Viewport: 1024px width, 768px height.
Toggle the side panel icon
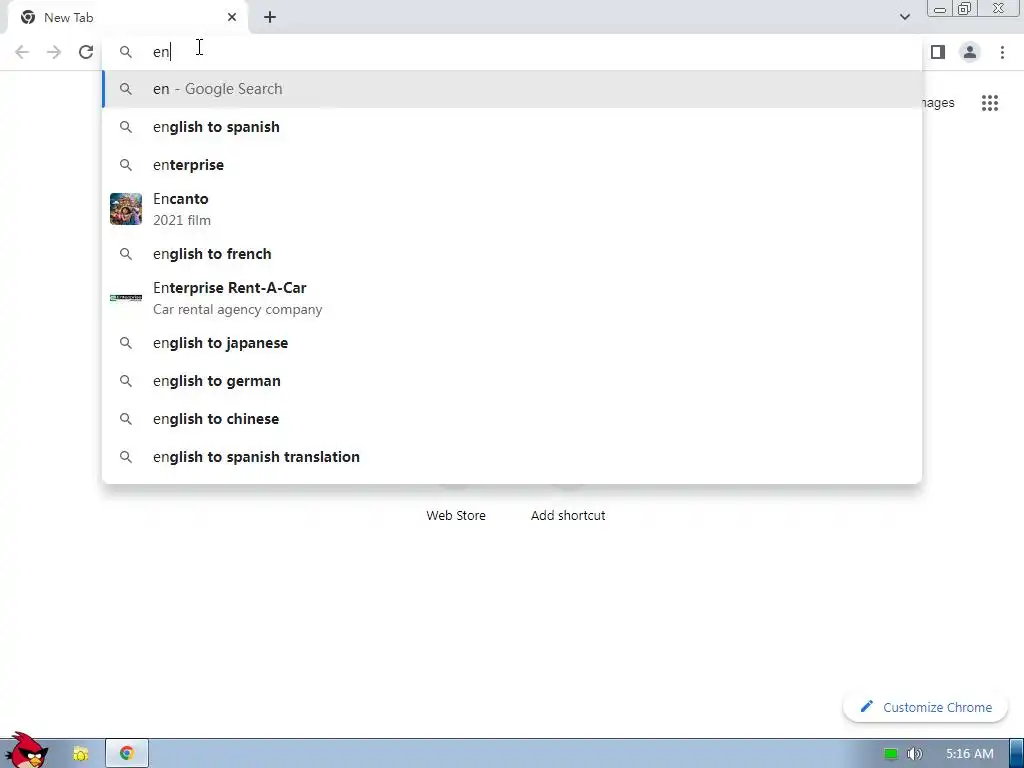click(938, 52)
